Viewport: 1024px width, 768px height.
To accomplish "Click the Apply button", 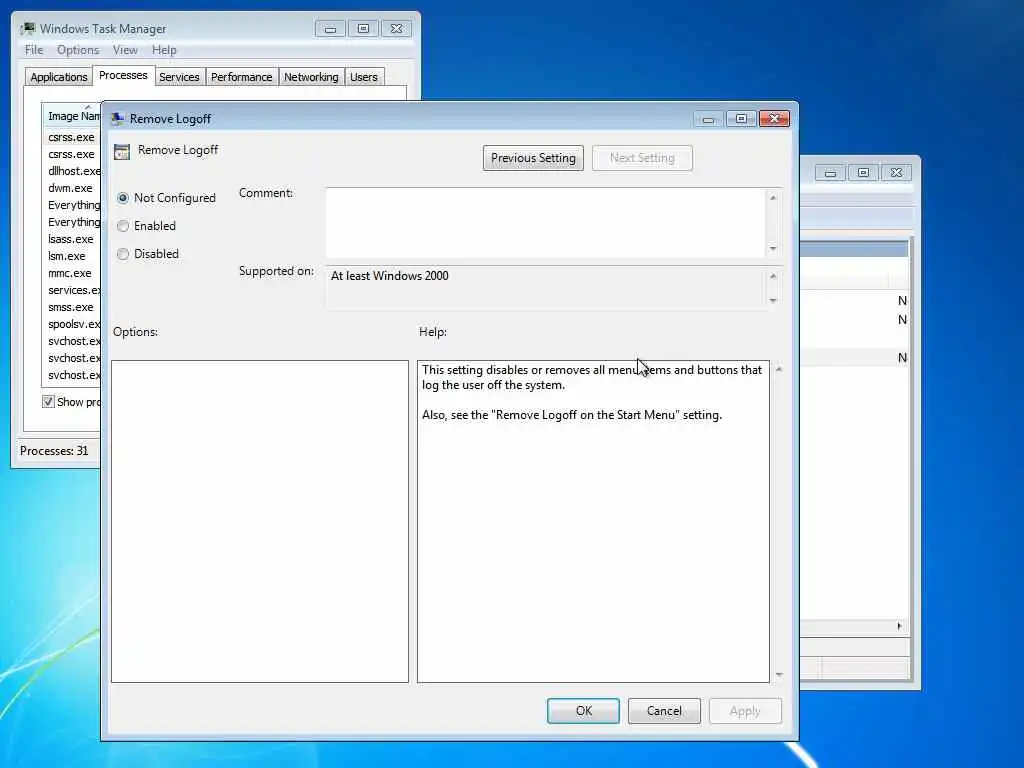I will coord(745,711).
